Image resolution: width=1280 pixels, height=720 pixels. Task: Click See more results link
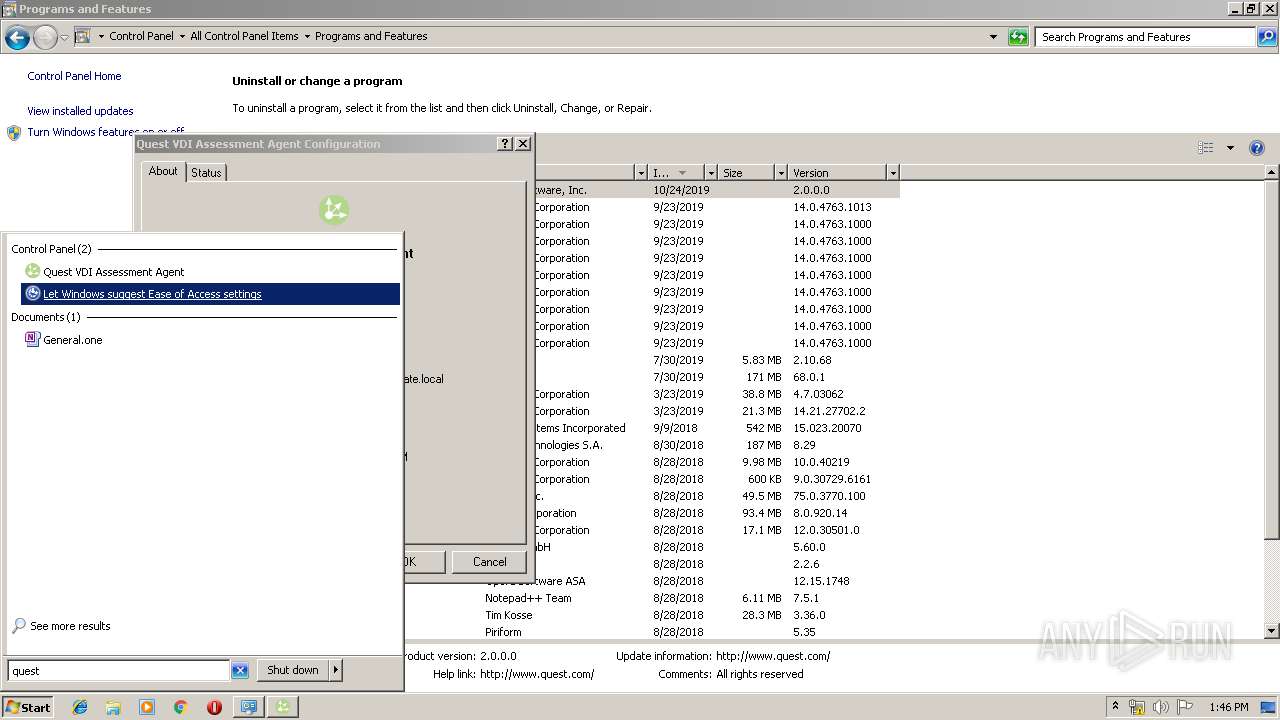point(70,626)
